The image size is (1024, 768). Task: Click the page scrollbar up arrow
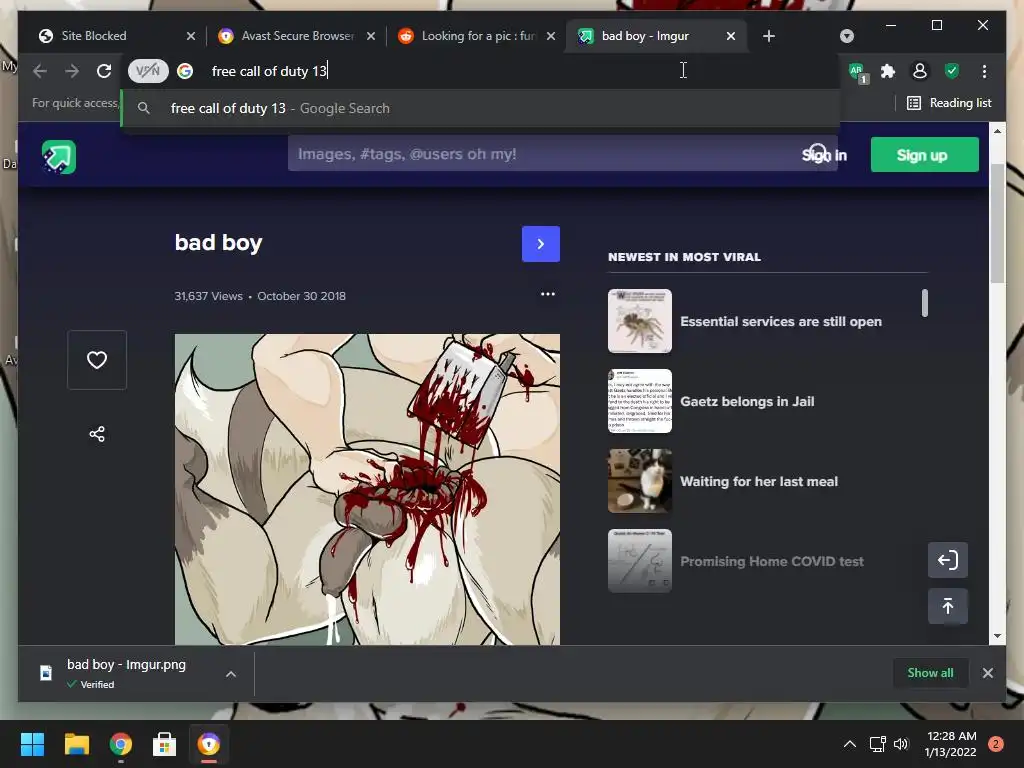(997, 131)
